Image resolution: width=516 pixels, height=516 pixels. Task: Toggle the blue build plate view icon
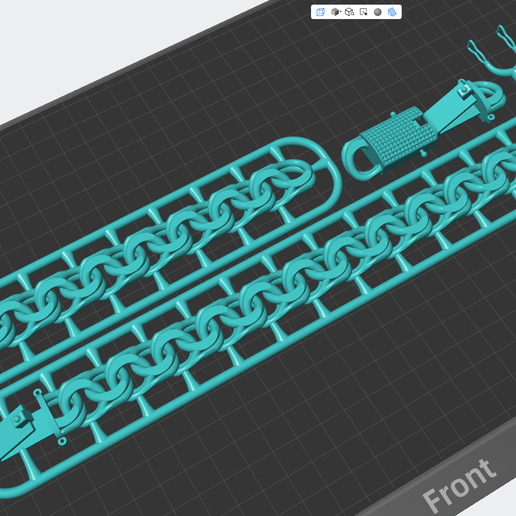(392, 12)
